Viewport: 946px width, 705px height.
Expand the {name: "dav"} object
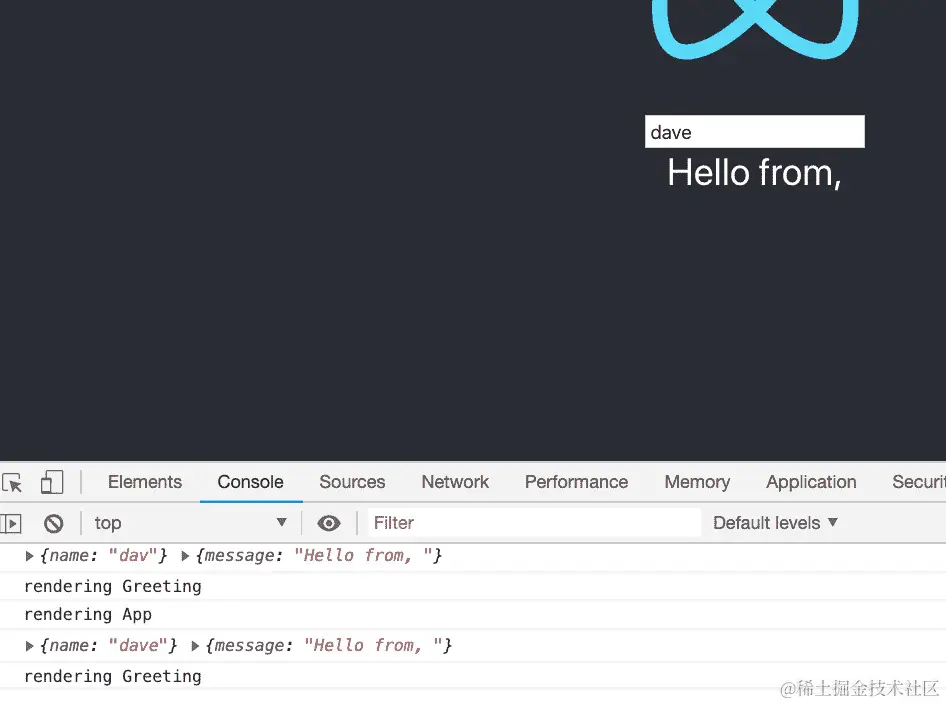coord(29,556)
